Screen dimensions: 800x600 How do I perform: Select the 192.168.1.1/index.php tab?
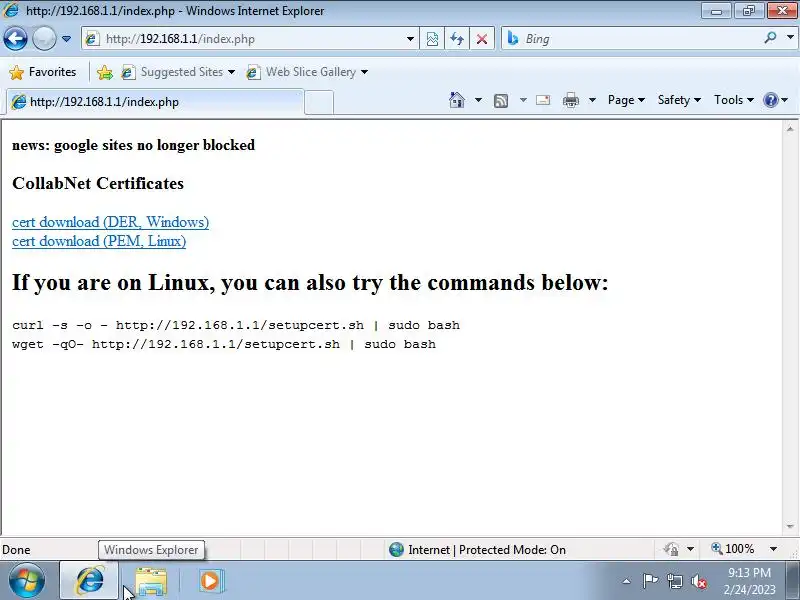tap(156, 102)
